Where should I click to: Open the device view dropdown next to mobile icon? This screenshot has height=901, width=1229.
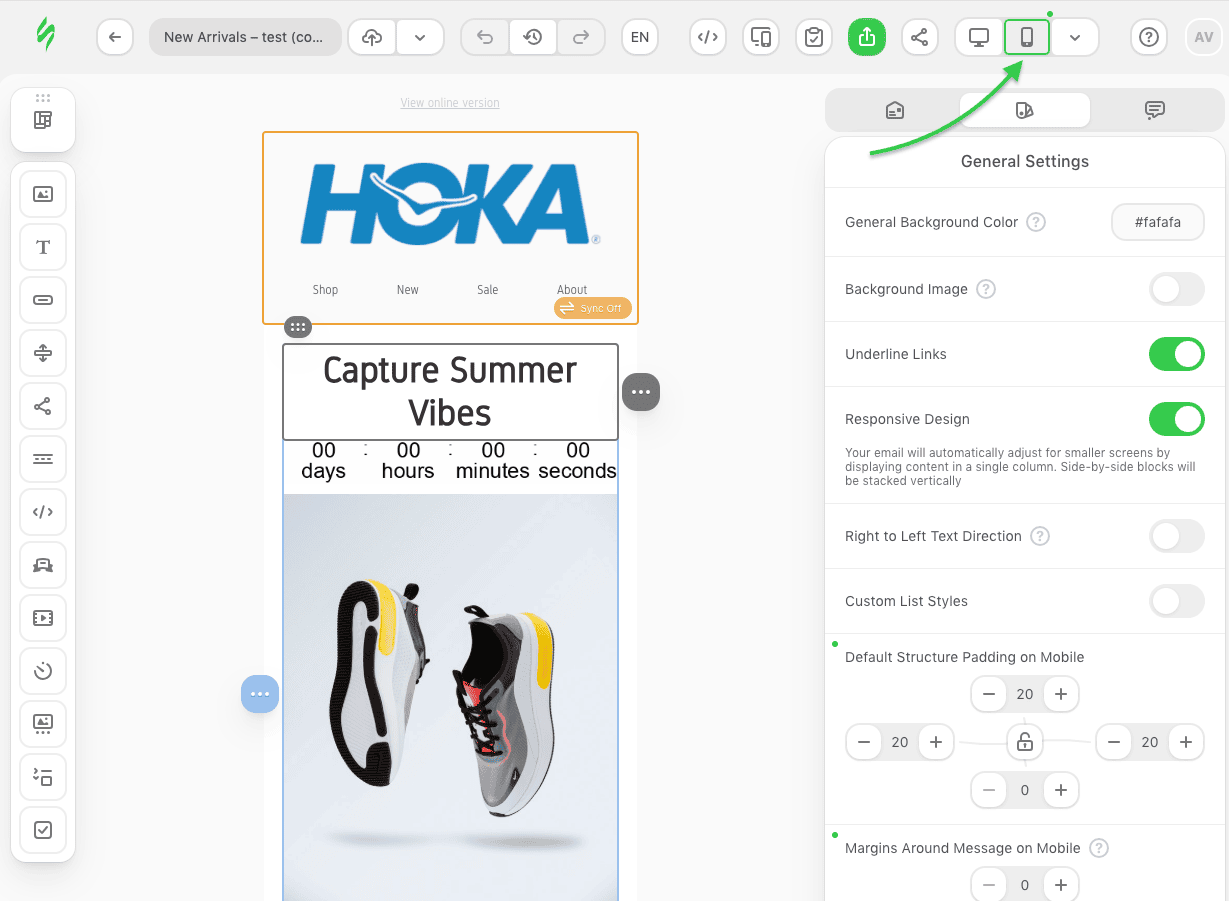pyautogui.click(x=1076, y=36)
